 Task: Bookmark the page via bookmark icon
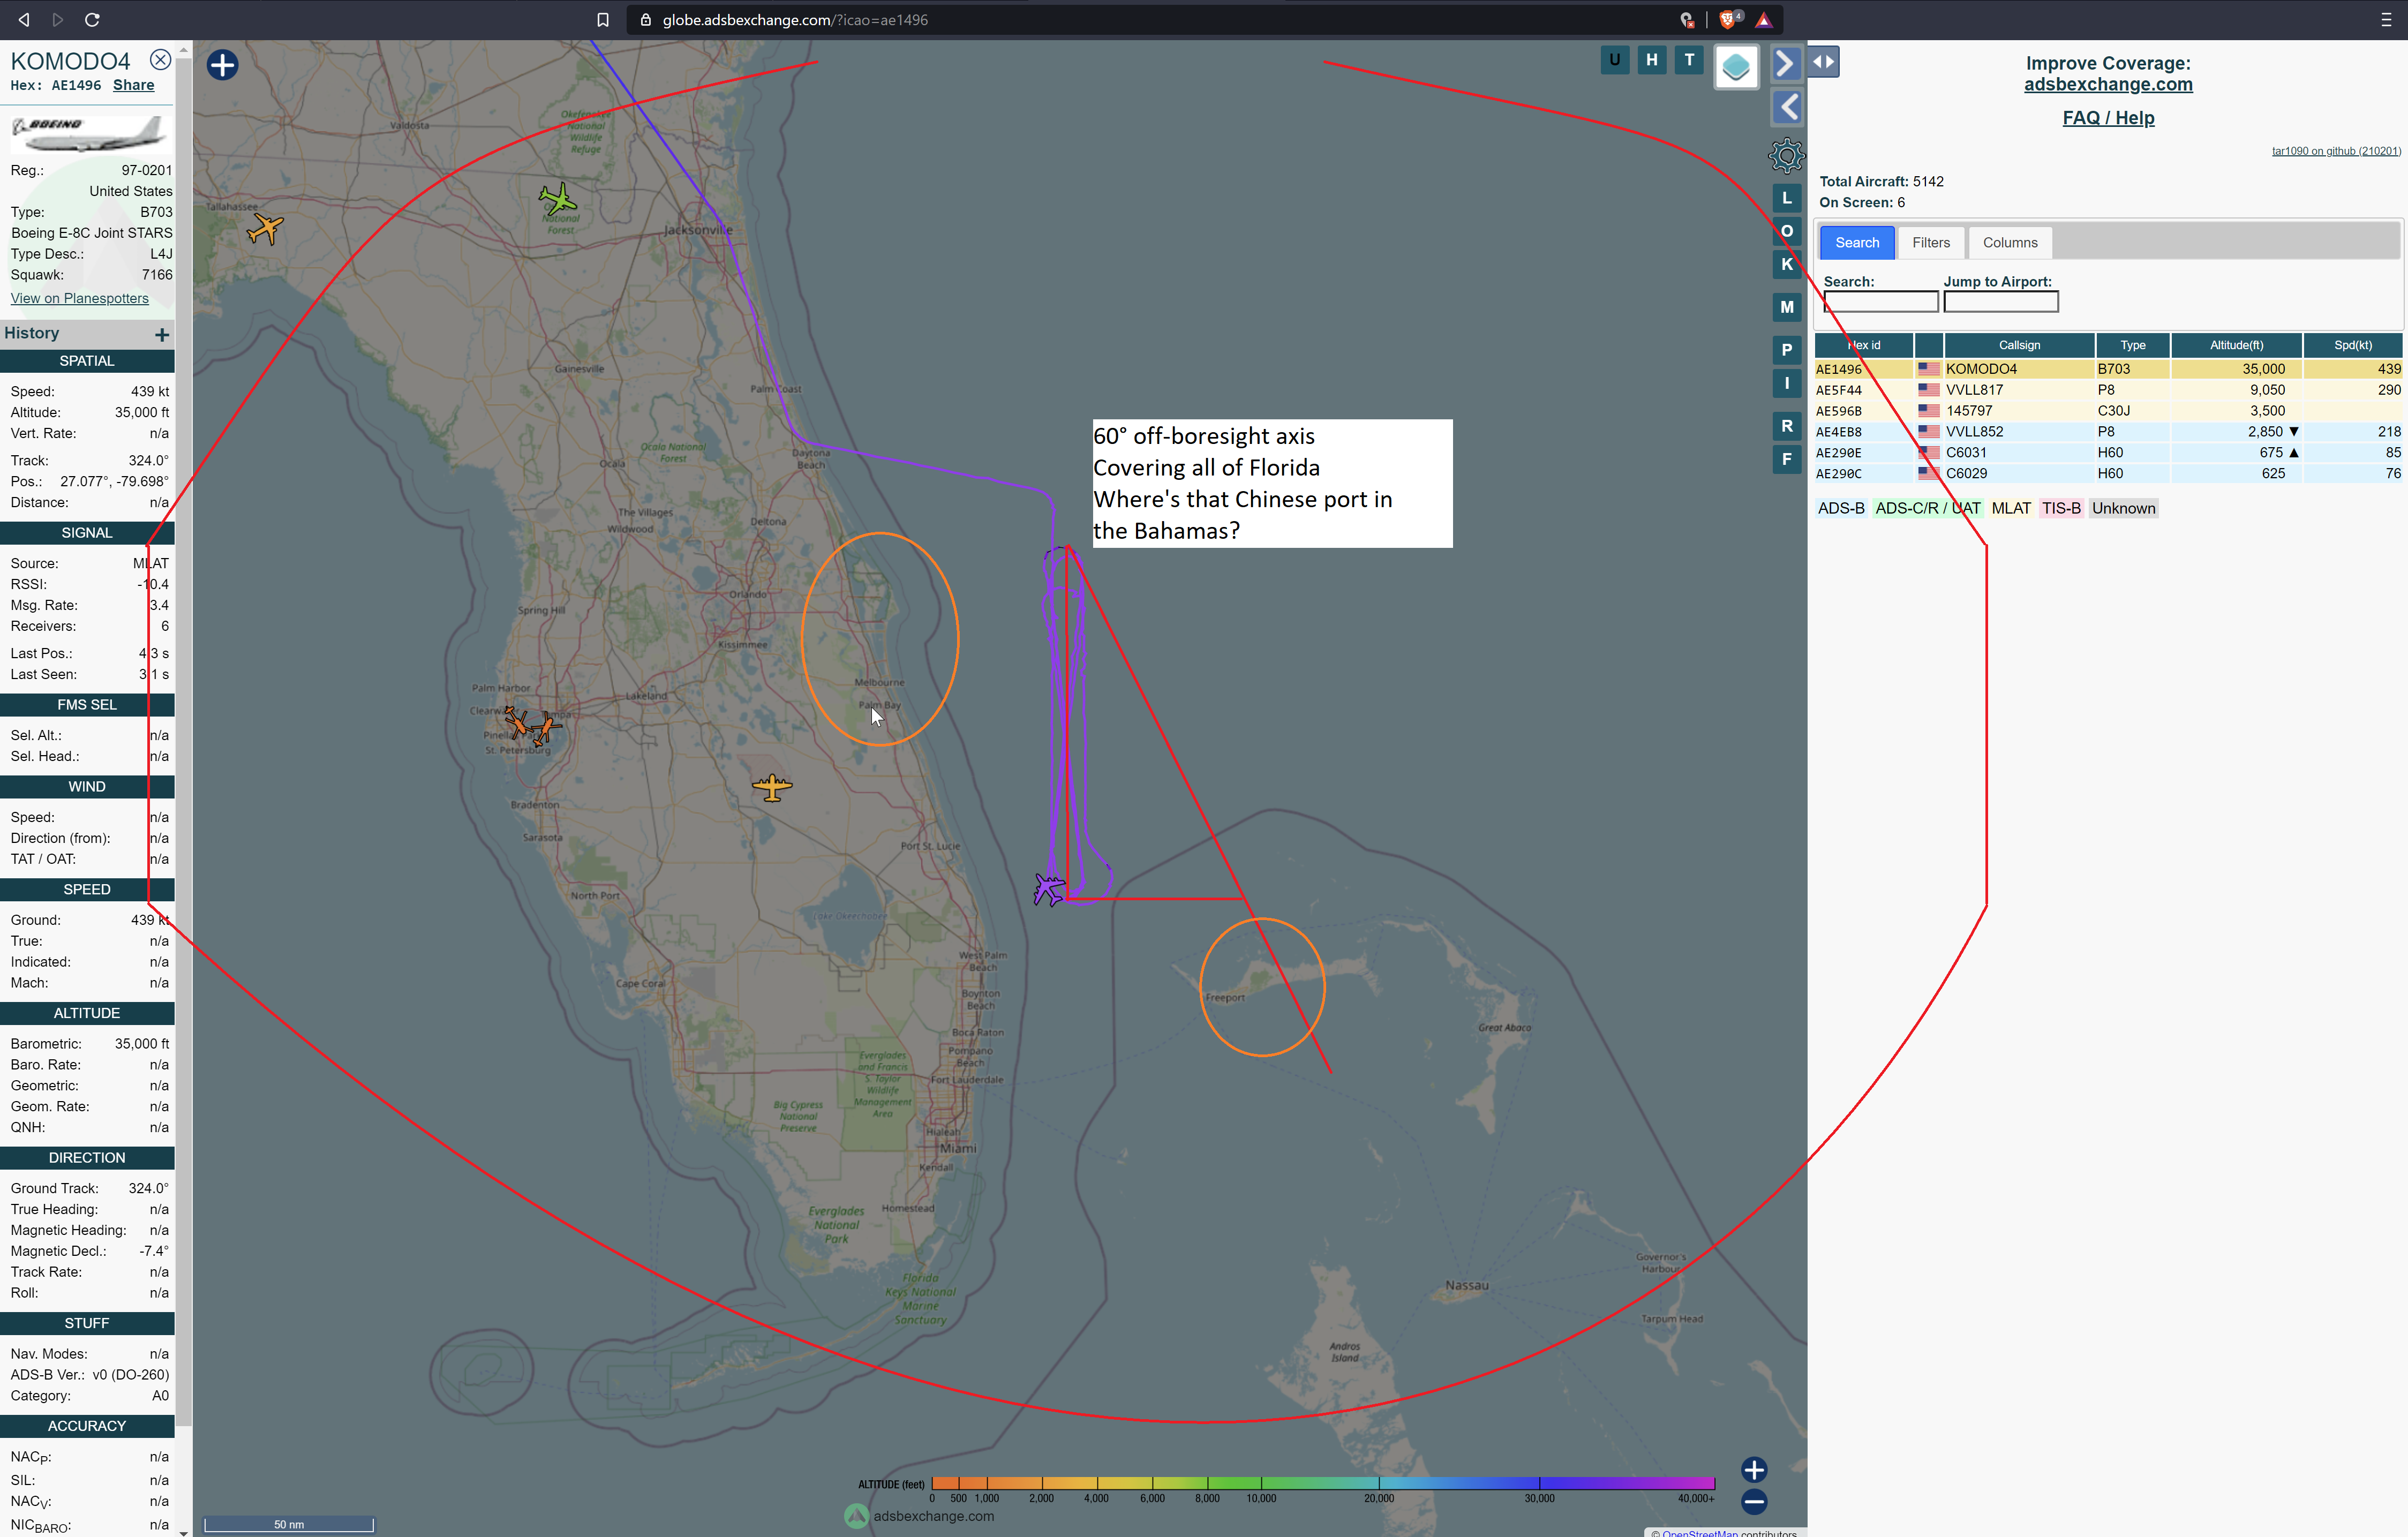point(603,20)
